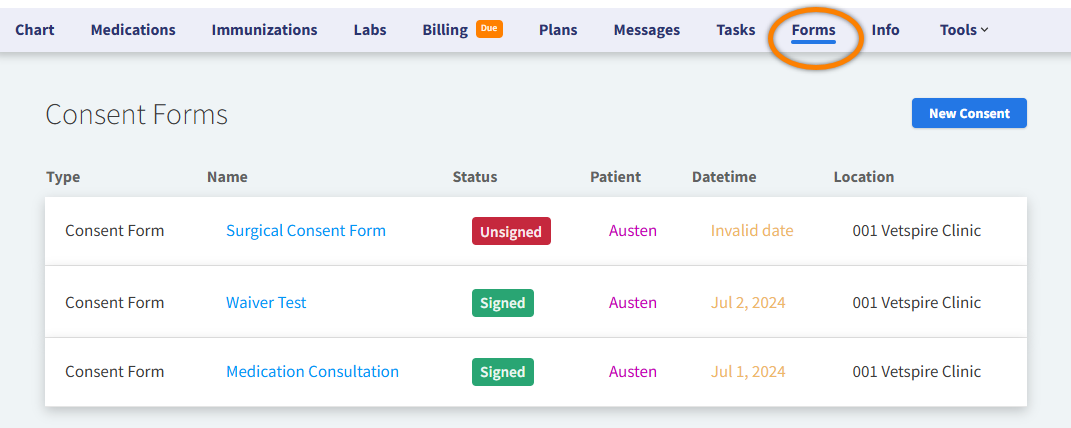Click patient Austen in Surgical Consent row
1071x428 pixels.
(x=633, y=231)
